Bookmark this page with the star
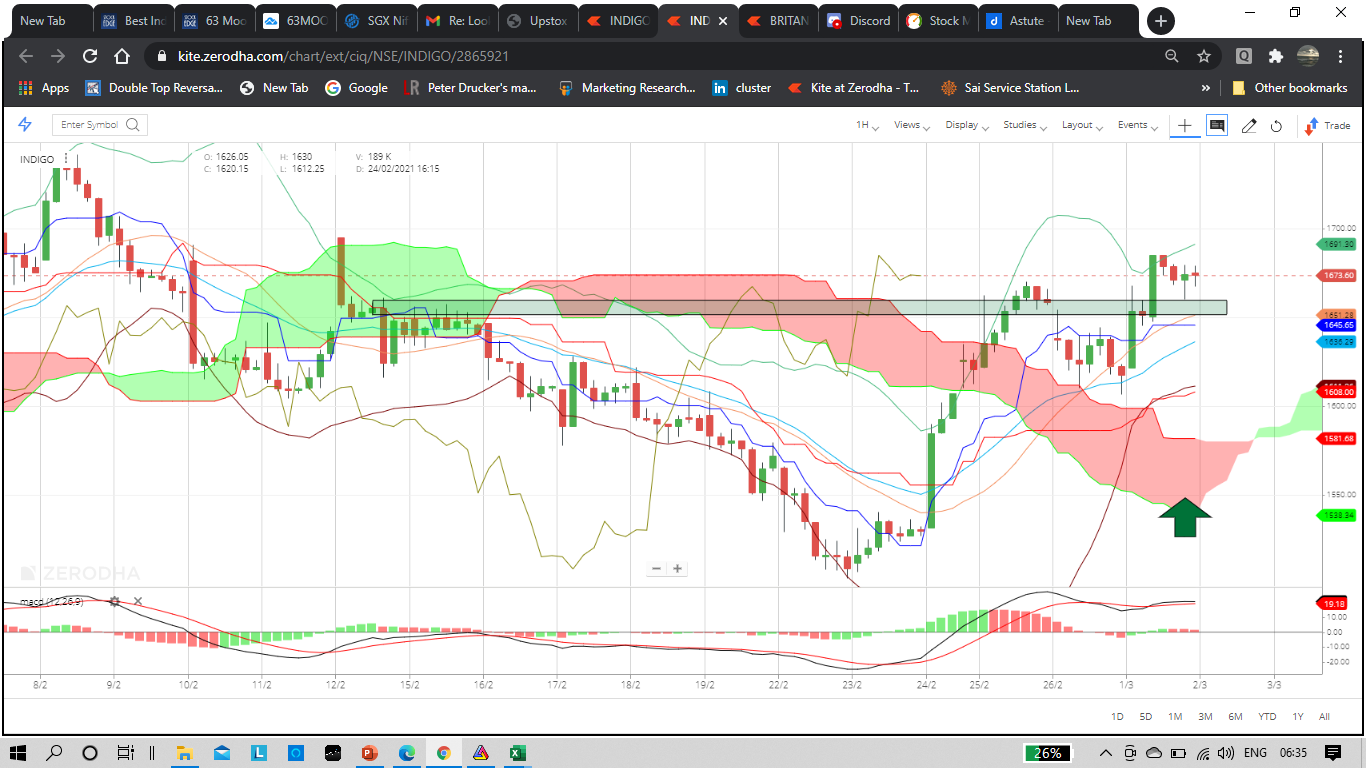This screenshot has height=768, width=1366. (x=1204, y=57)
